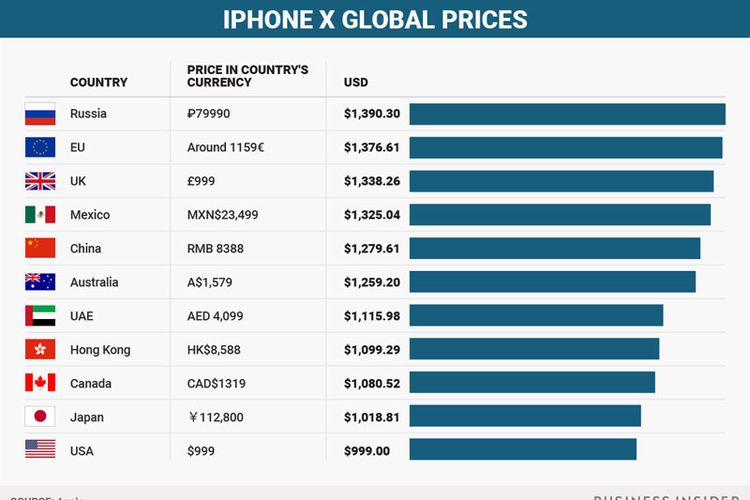
Task: Click the Australia flag icon
Action: point(40,282)
